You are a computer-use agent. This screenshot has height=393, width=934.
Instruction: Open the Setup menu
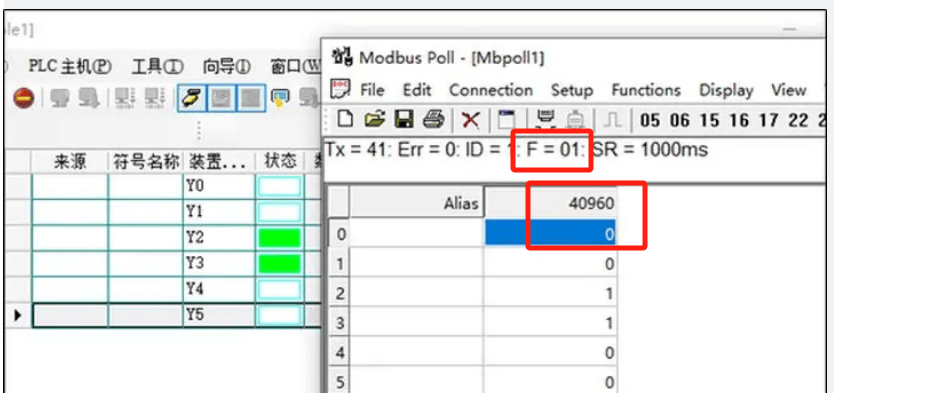[x=572, y=91]
